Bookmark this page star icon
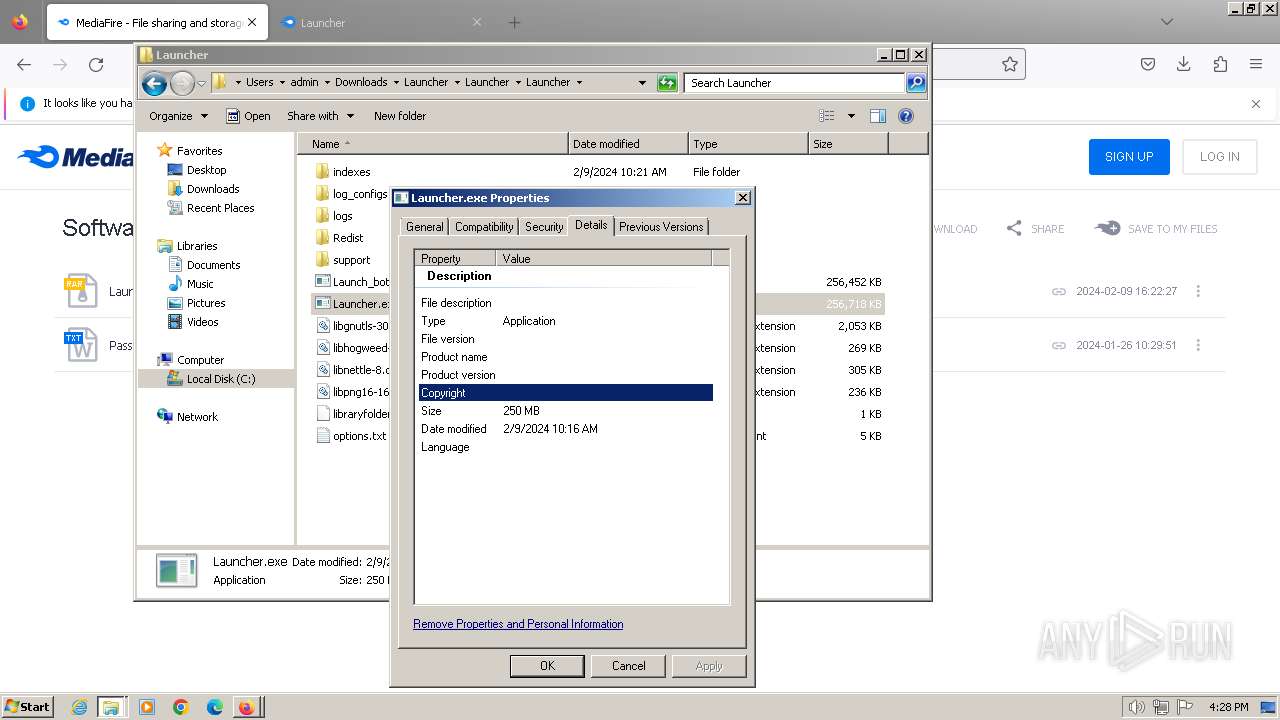1280x720 pixels. tap(1010, 64)
